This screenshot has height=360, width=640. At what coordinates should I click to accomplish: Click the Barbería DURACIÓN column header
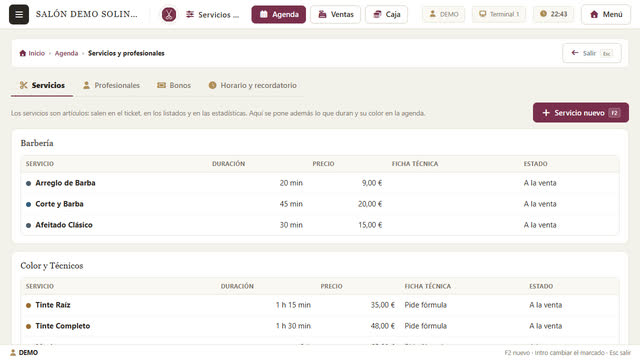(x=229, y=164)
